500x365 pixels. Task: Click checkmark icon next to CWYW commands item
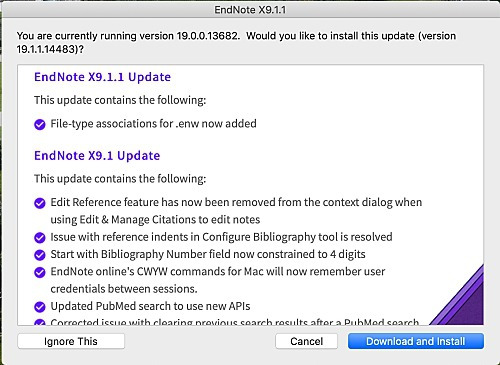(x=40, y=272)
